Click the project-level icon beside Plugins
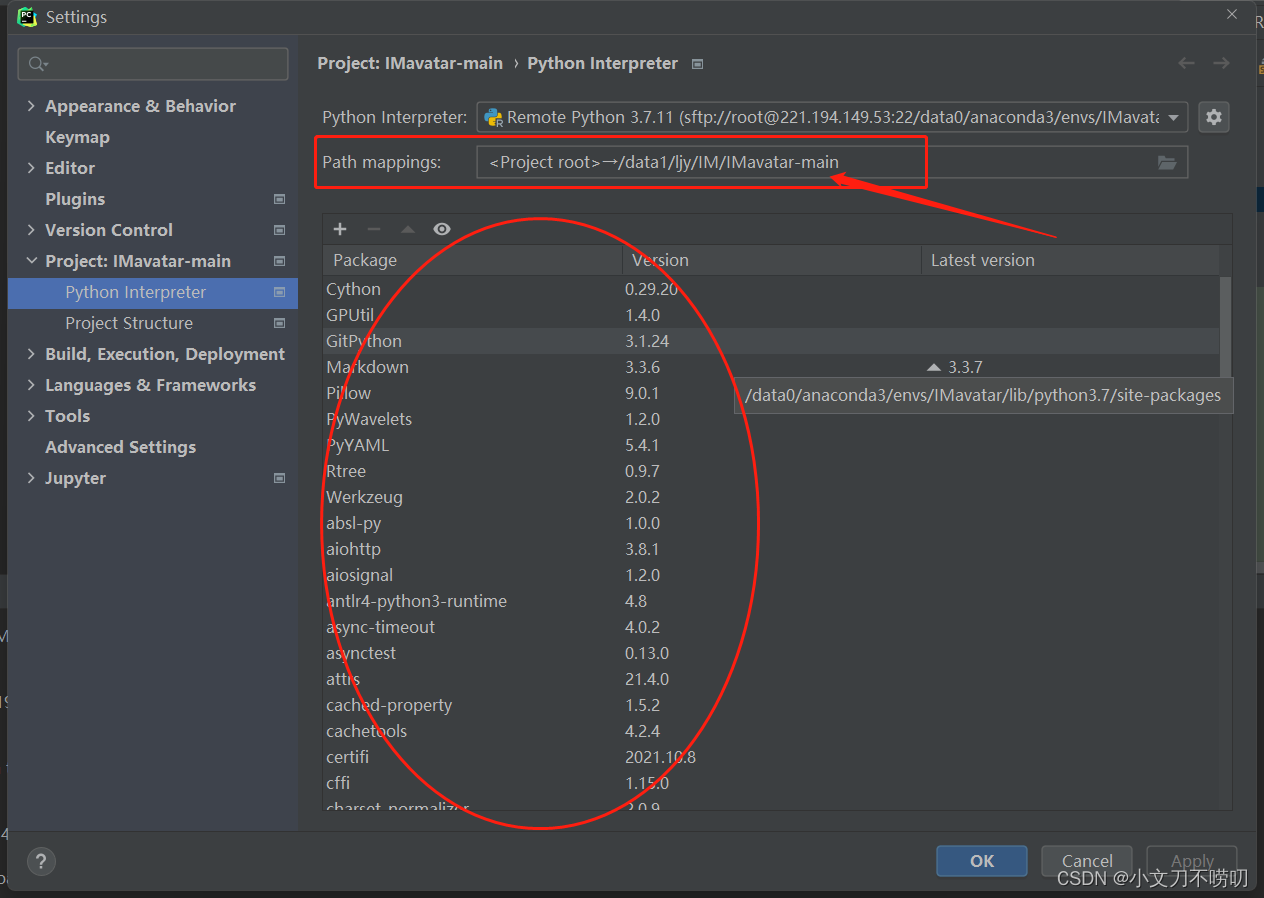The height and width of the screenshot is (898, 1264). 279,199
